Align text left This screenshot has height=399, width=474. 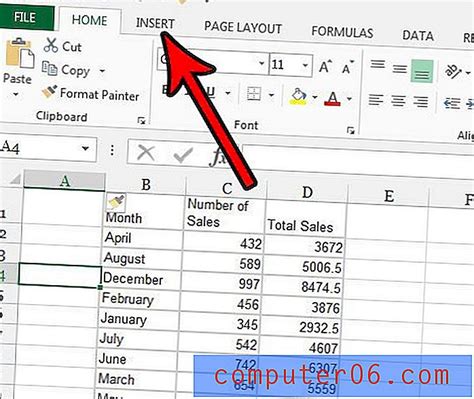[376, 100]
